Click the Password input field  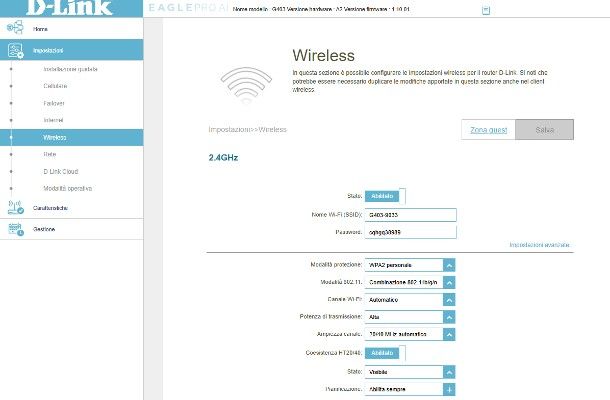pos(410,232)
